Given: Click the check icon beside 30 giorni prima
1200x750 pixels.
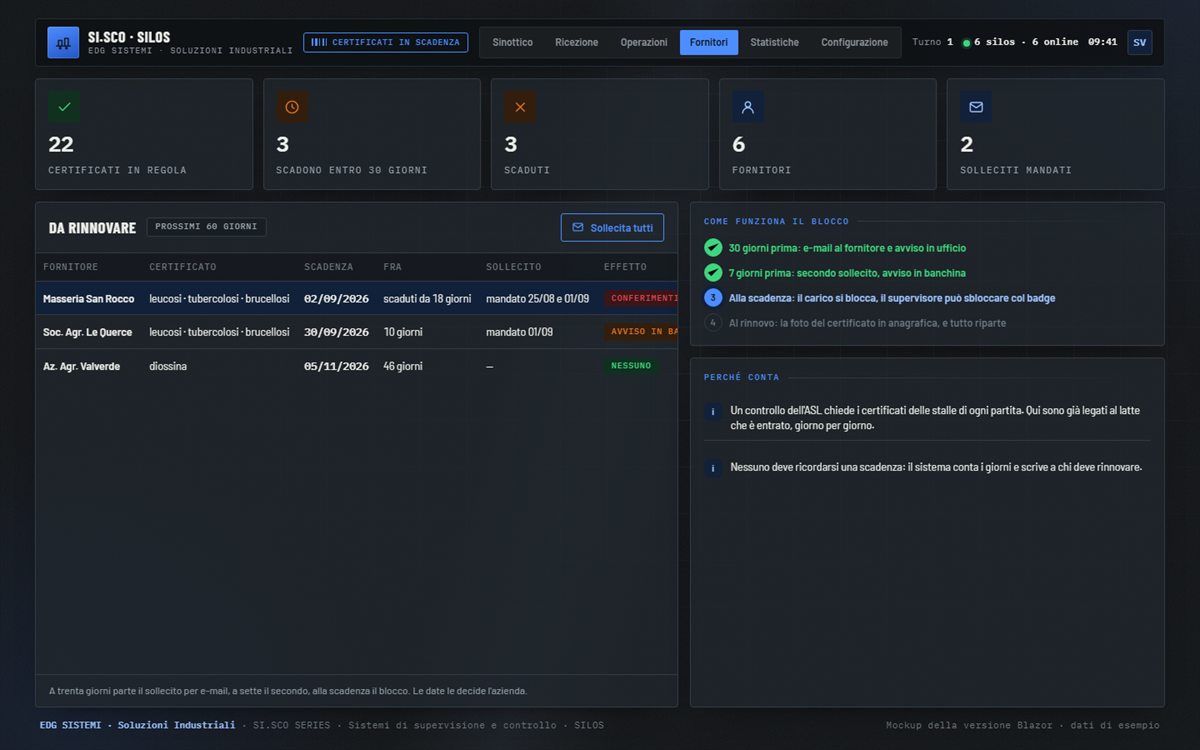Looking at the screenshot, I should [713, 248].
